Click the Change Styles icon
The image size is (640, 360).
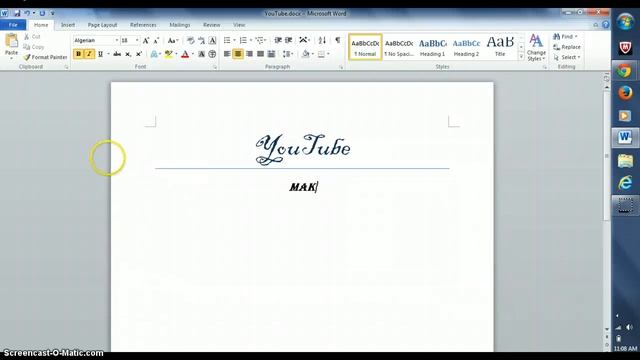(x=536, y=47)
